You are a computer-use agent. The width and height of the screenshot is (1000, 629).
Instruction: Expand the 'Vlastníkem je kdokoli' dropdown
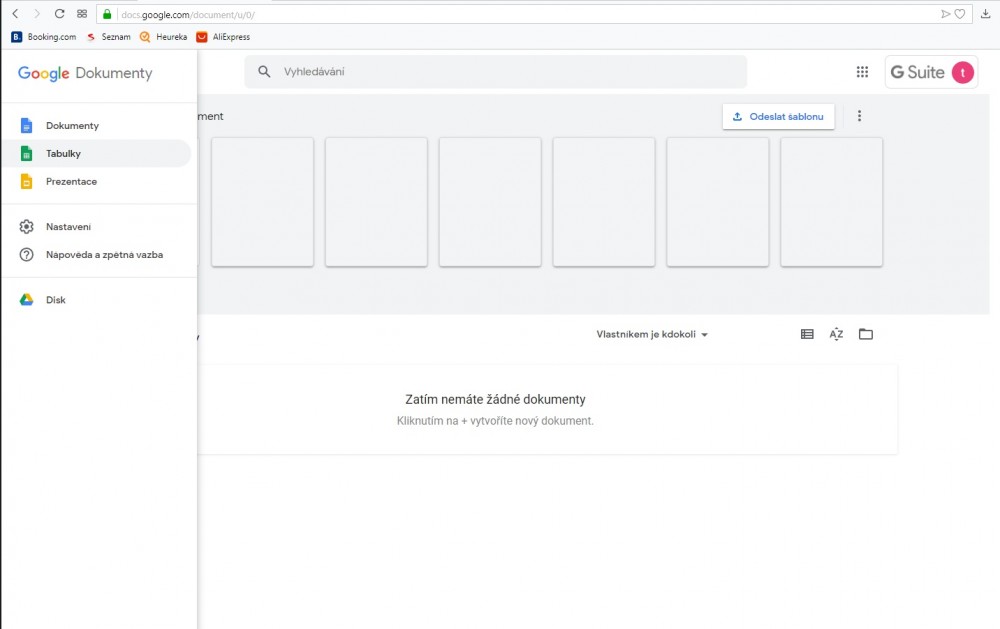click(x=652, y=335)
